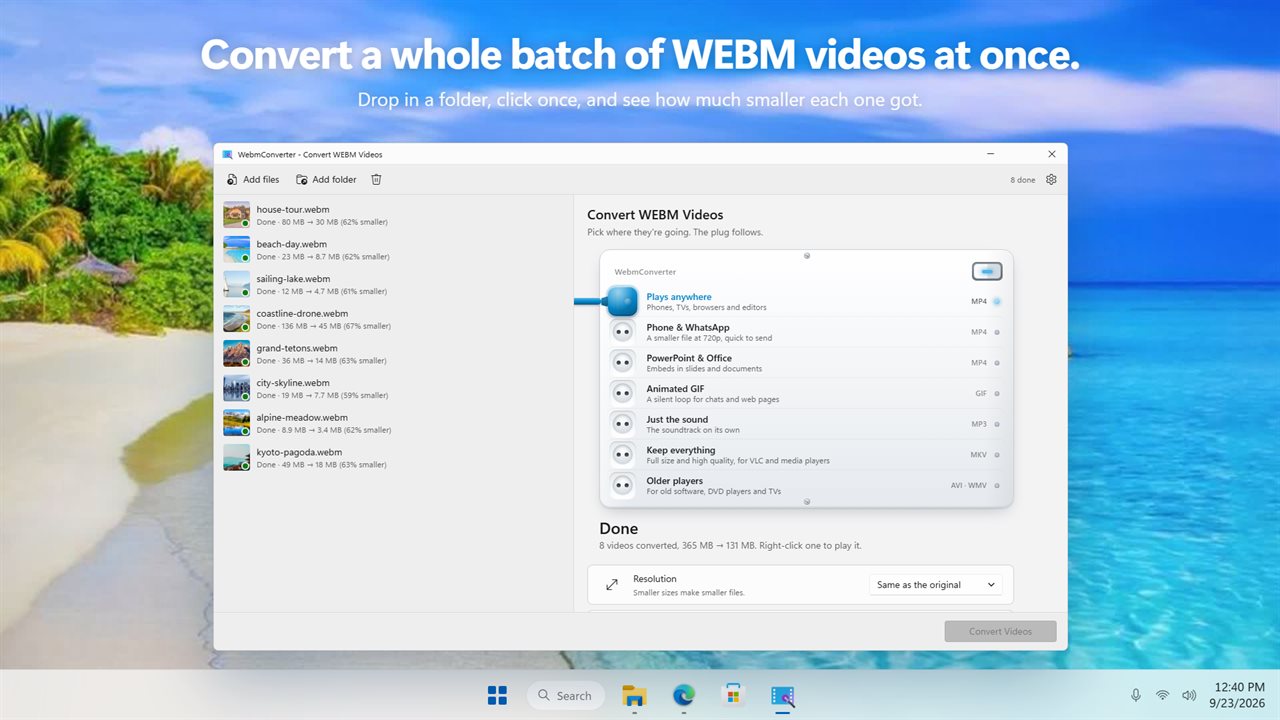Select the file name grand-tetons.webm
Image resolution: width=1280 pixels, height=720 pixels.
[297, 348]
